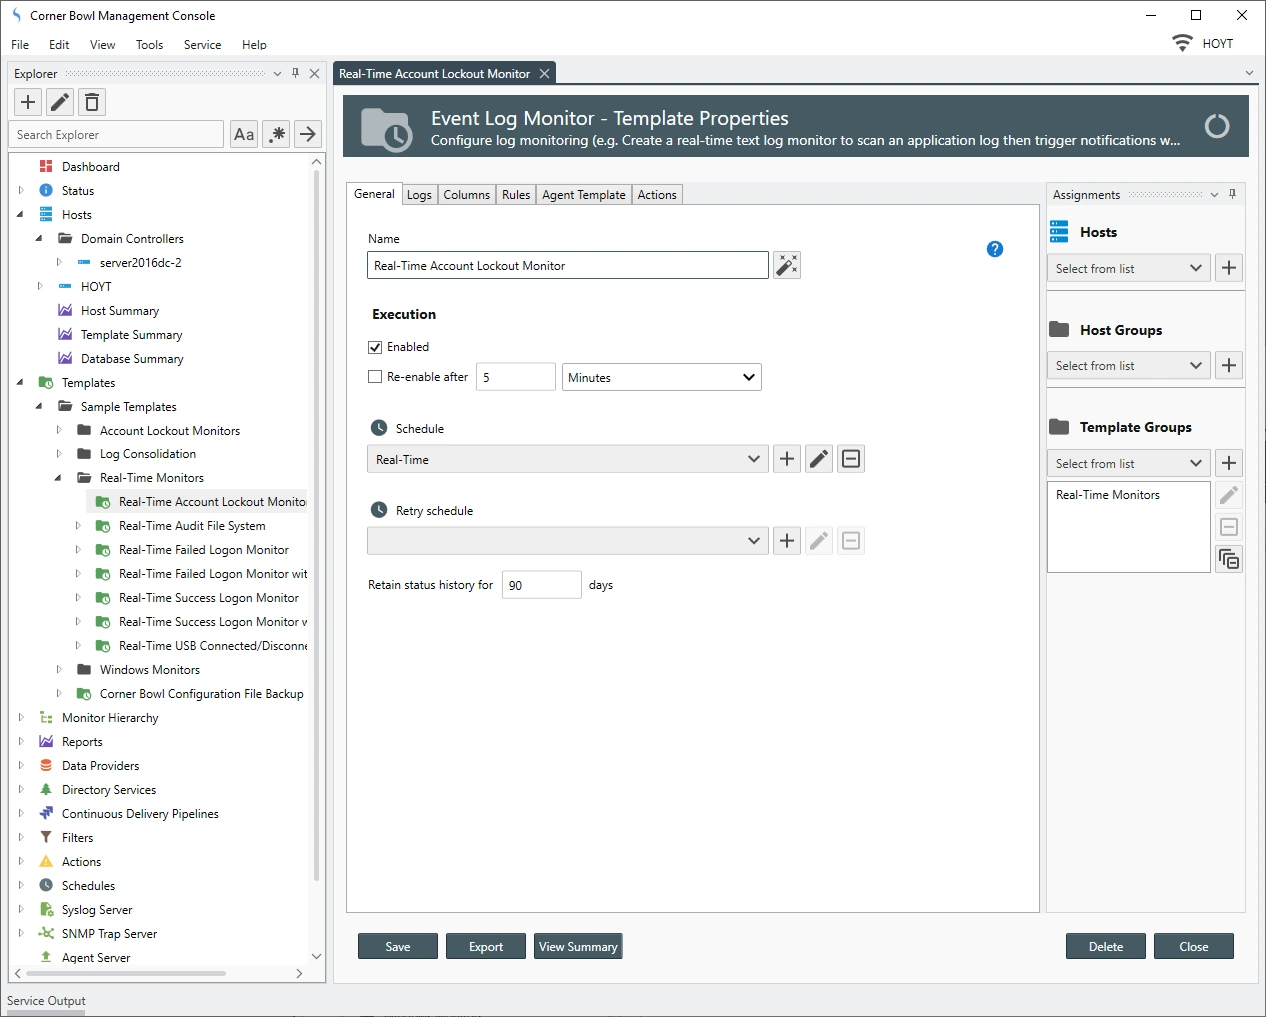The image size is (1266, 1017).
Task: Open the blue help question mark icon
Action: 994,249
